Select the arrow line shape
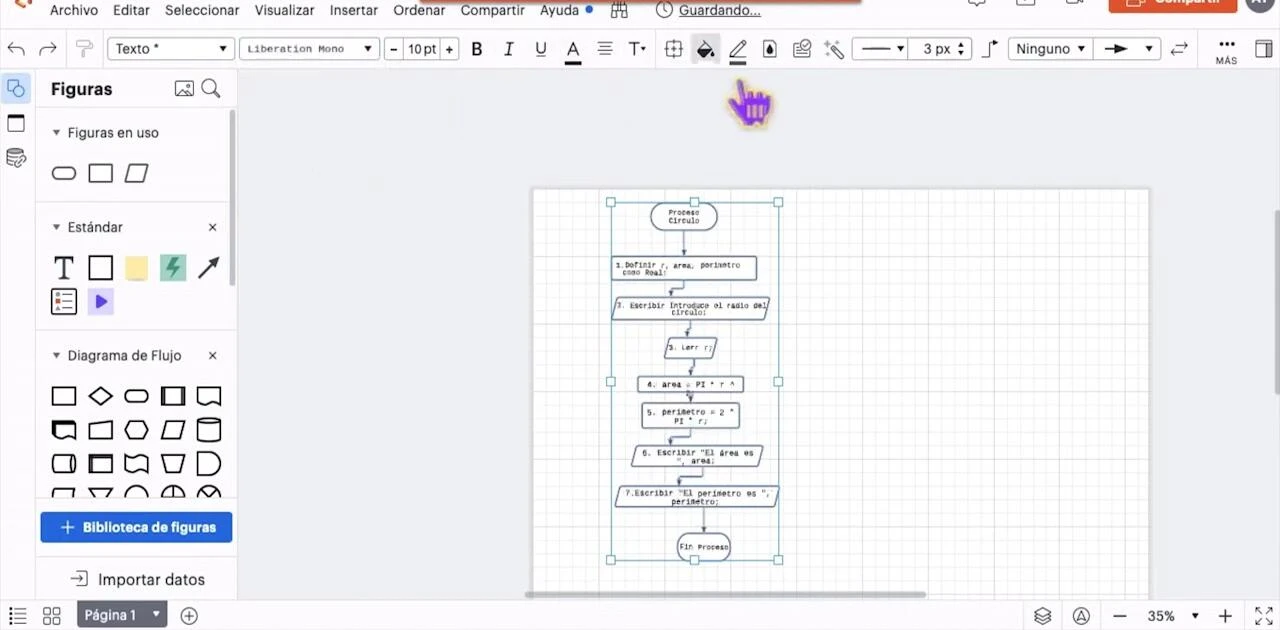This screenshot has height=630, width=1280. (208, 268)
